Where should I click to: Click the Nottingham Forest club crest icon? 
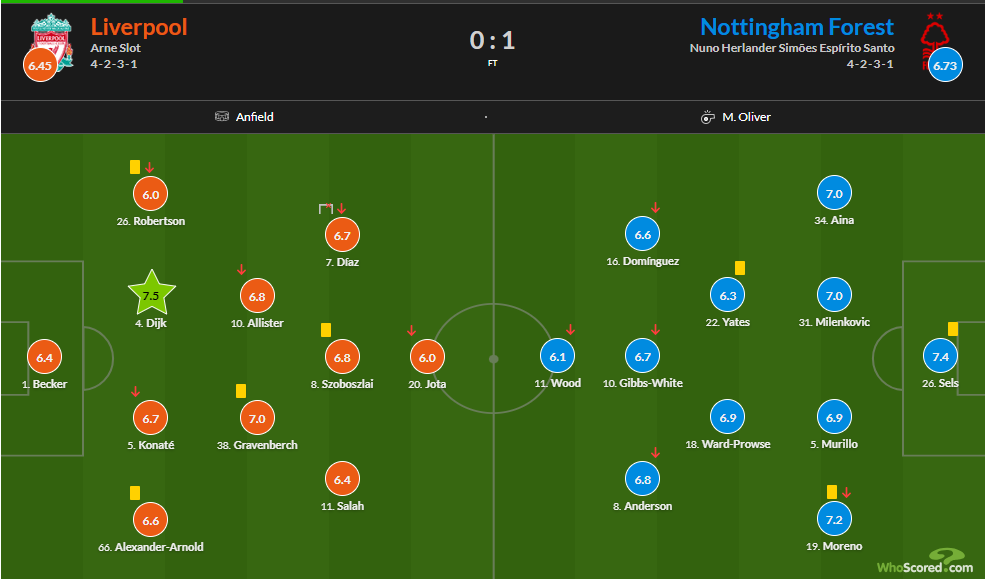(x=935, y=39)
